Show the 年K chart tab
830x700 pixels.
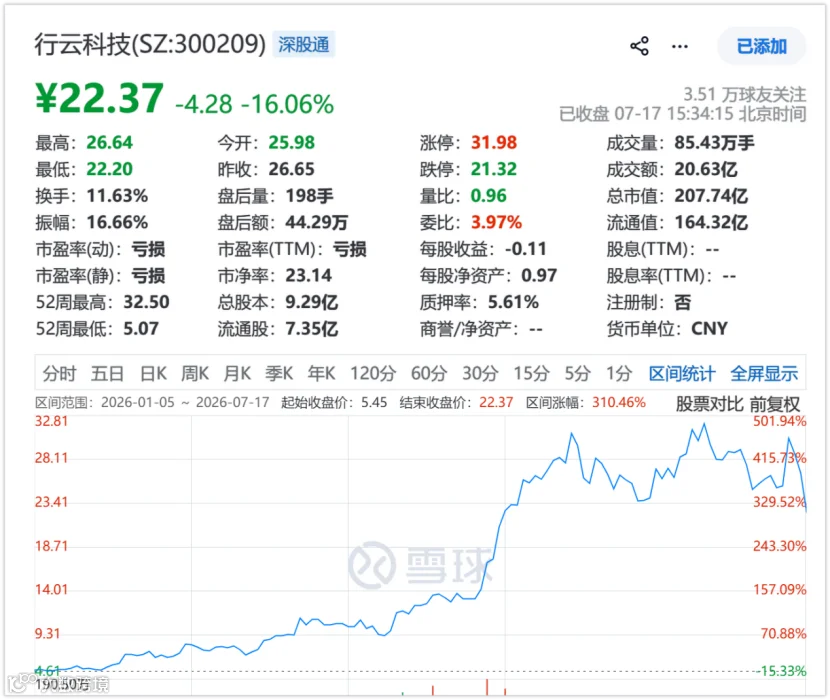point(321,373)
